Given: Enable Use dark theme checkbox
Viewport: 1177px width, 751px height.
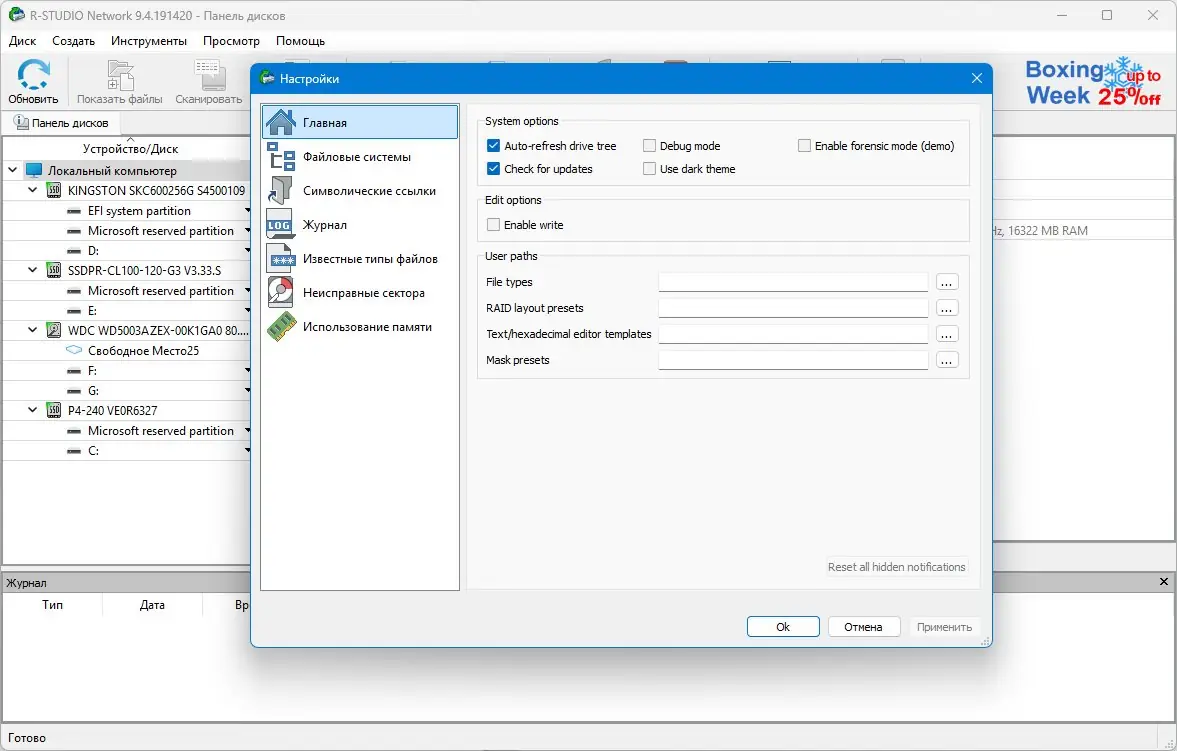Looking at the screenshot, I should point(649,169).
